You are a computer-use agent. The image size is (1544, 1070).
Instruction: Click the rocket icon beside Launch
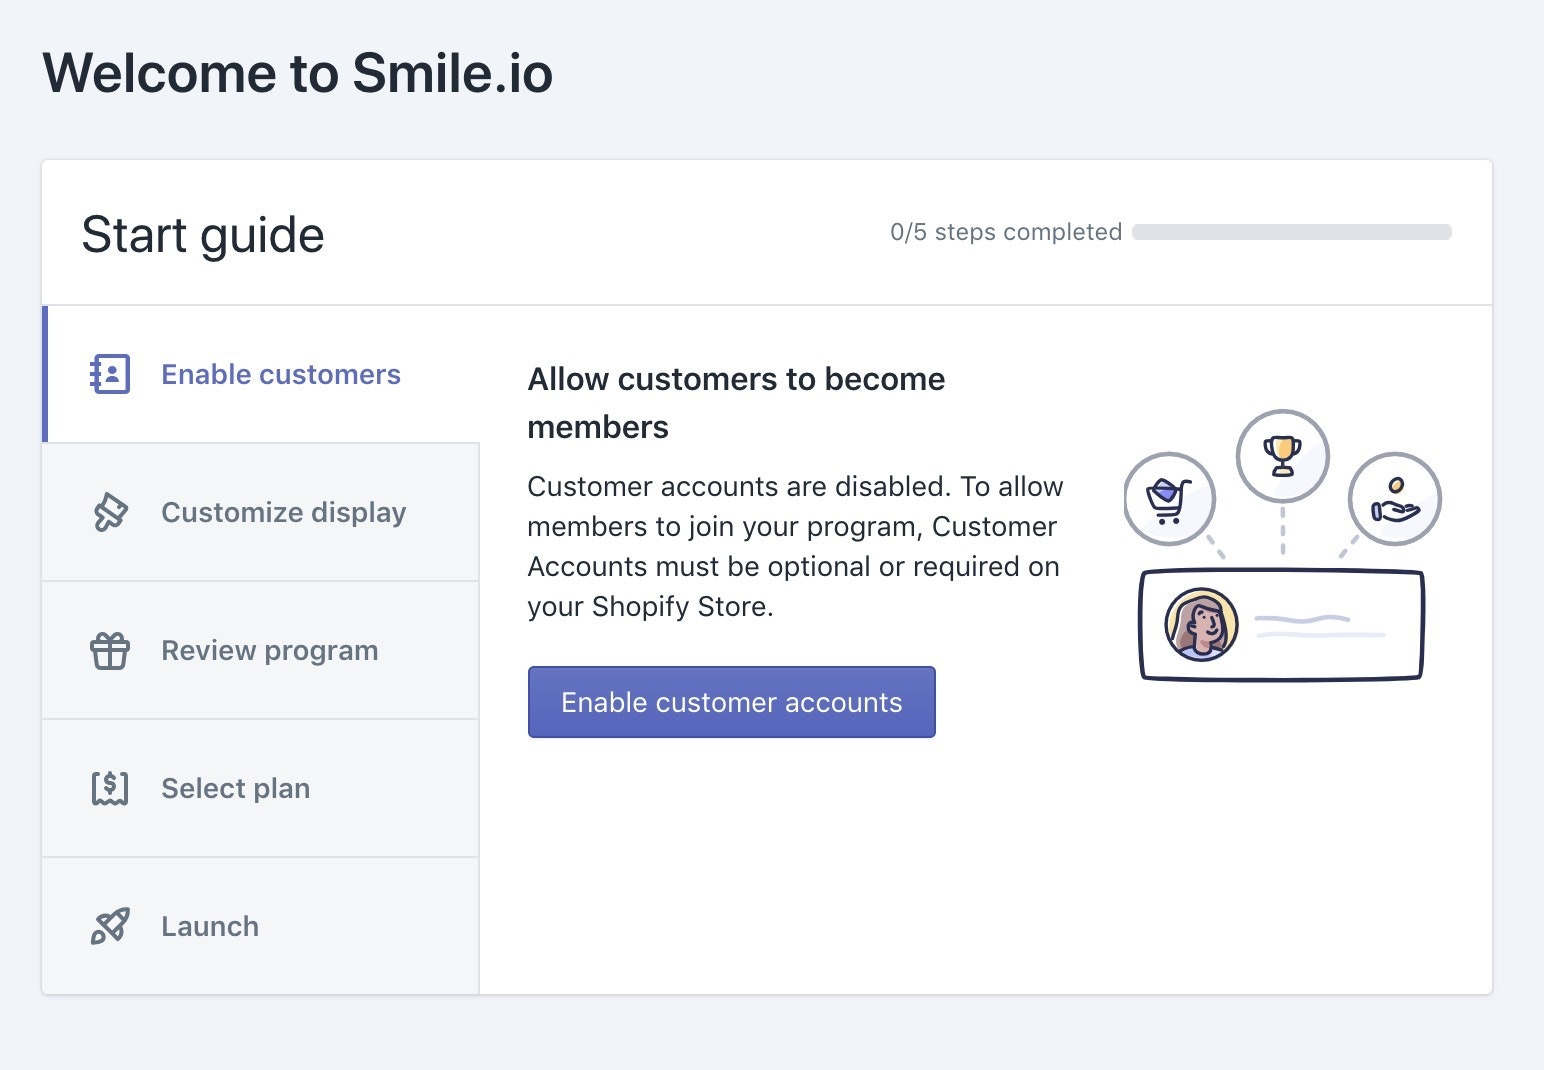point(110,926)
